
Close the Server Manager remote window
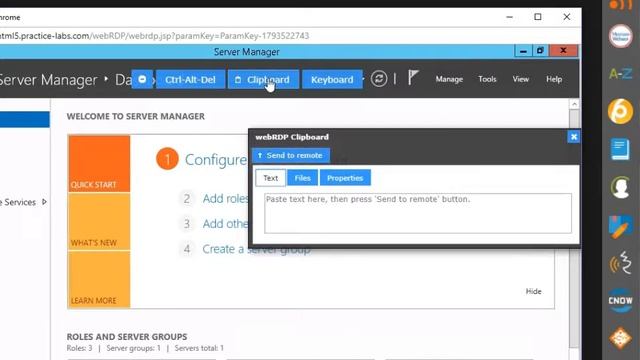[x=563, y=51]
